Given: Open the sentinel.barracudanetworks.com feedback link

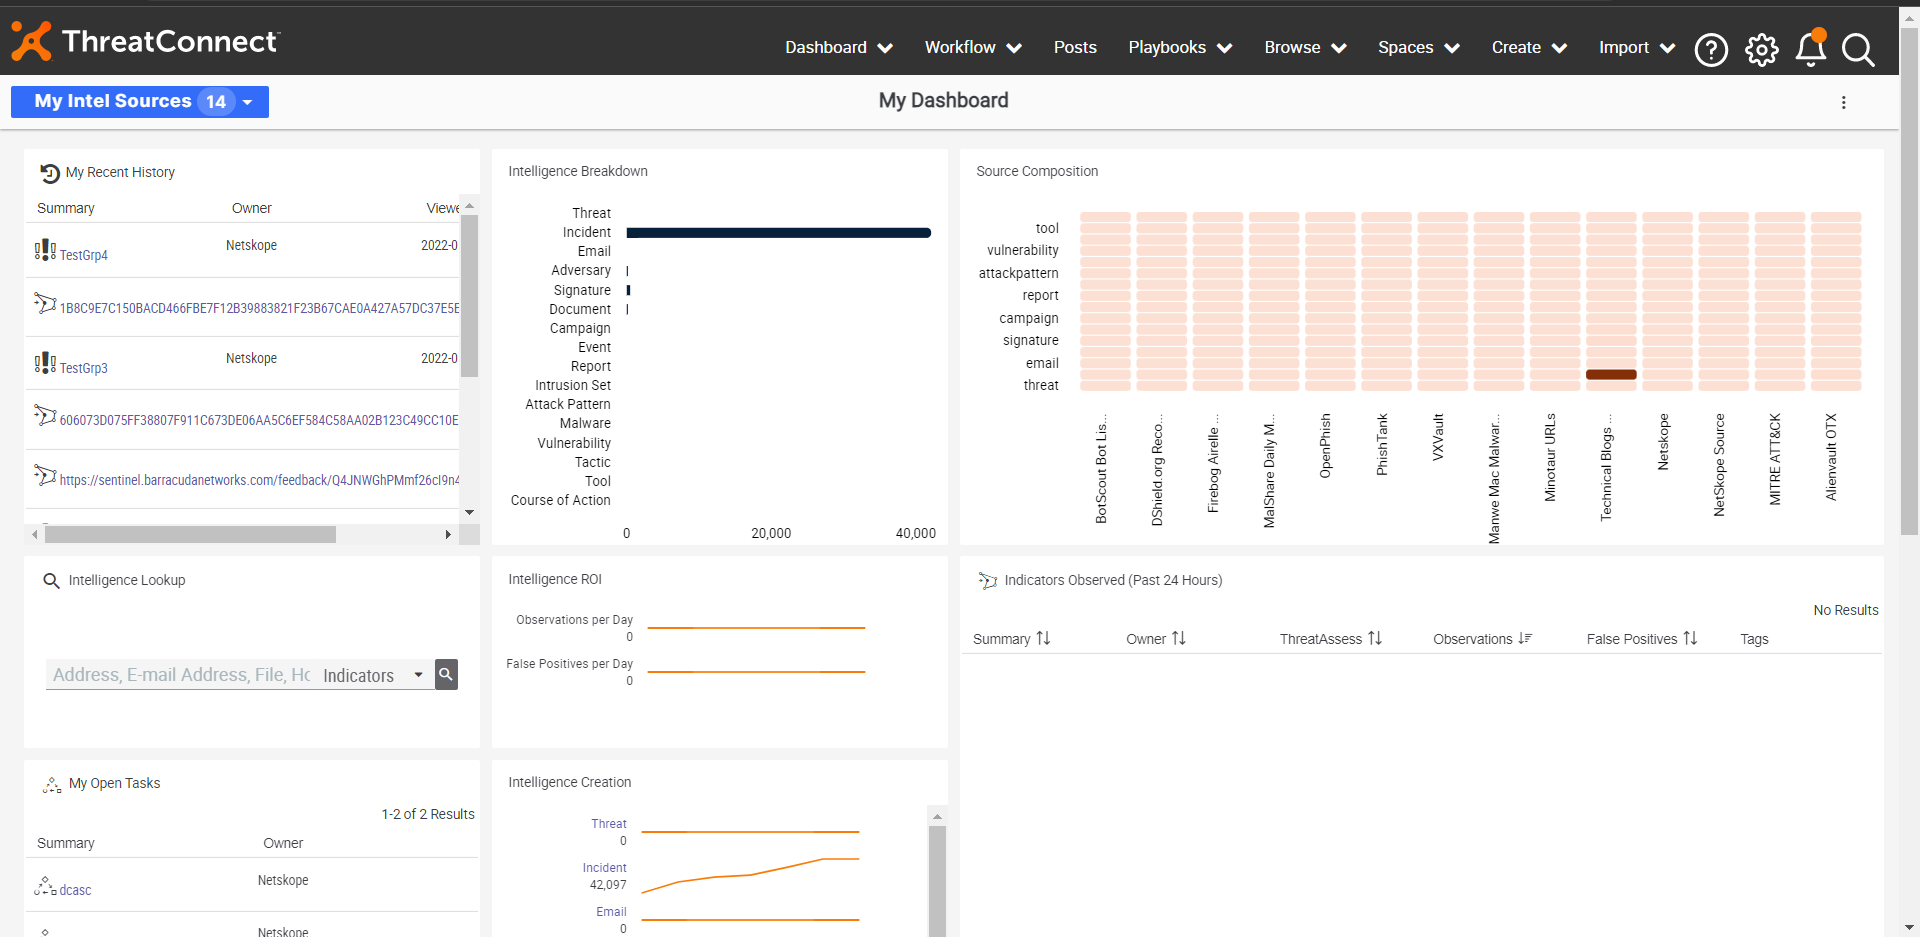Looking at the screenshot, I should pyautogui.click(x=259, y=481).
